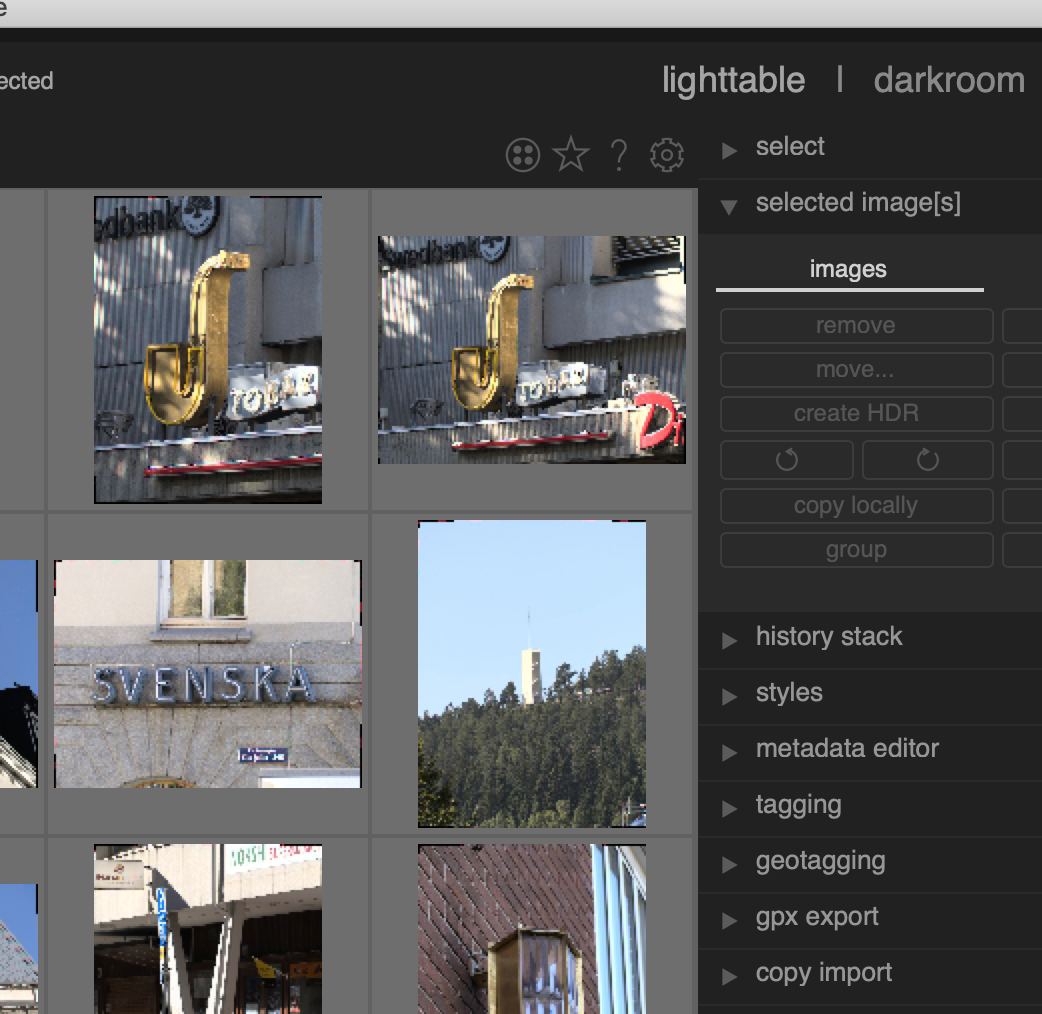Screen dimensions: 1042x1014
Task: Expand the history stack panel
Action: tap(830, 637)
